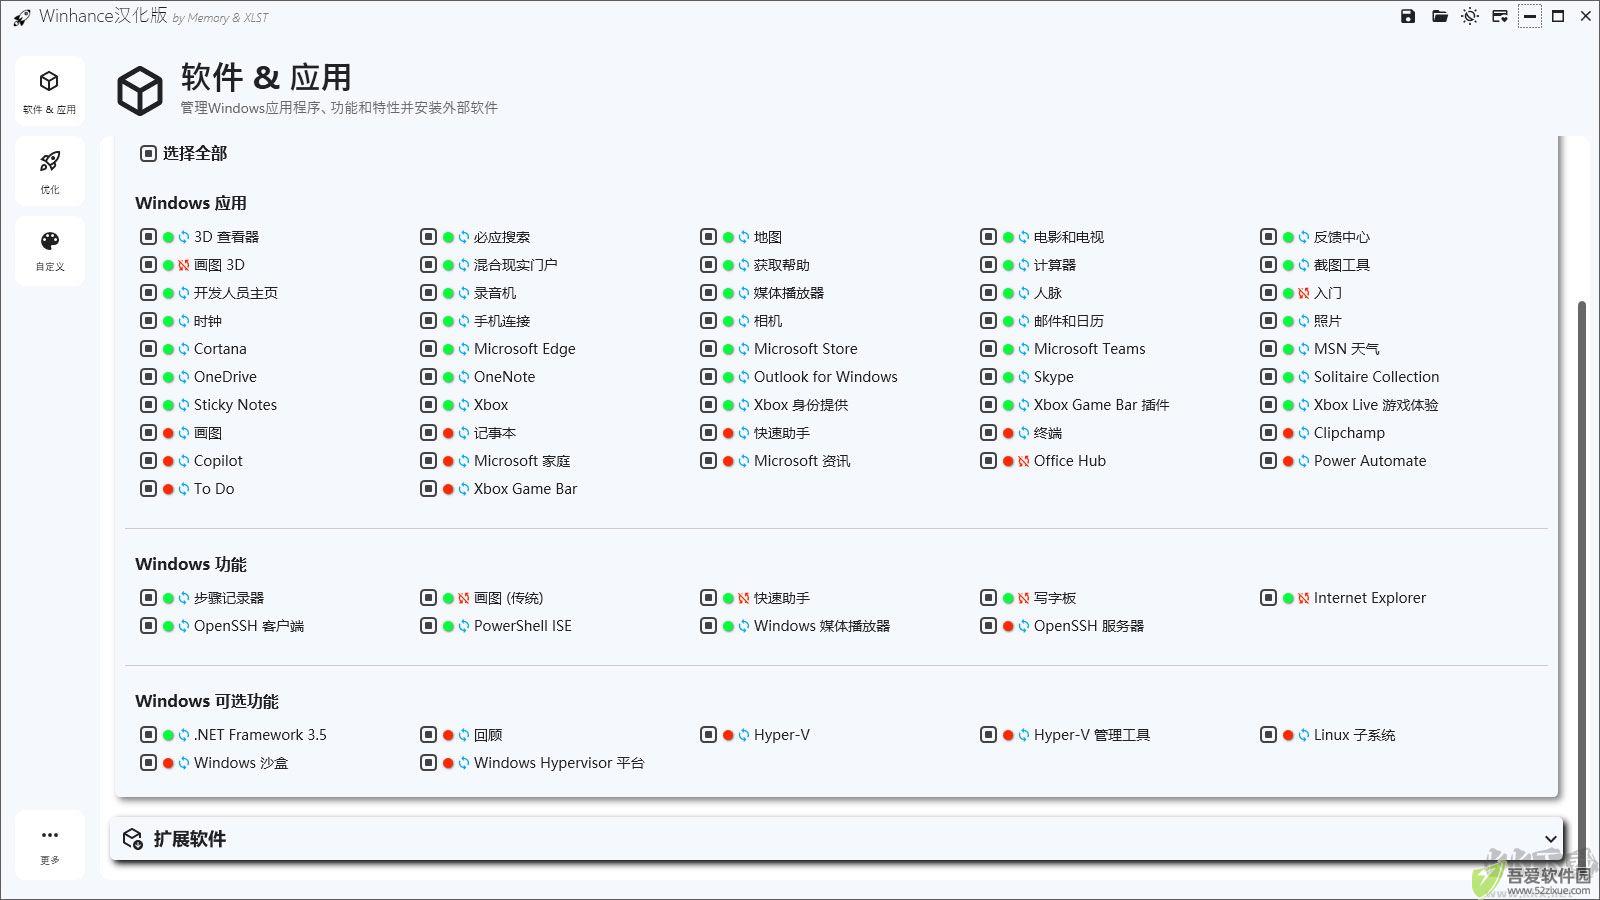Click reinstall icon beside Windows Hypervisor 平台
This screenshot has width=1600, height=900.
click(x=464, y=763)
